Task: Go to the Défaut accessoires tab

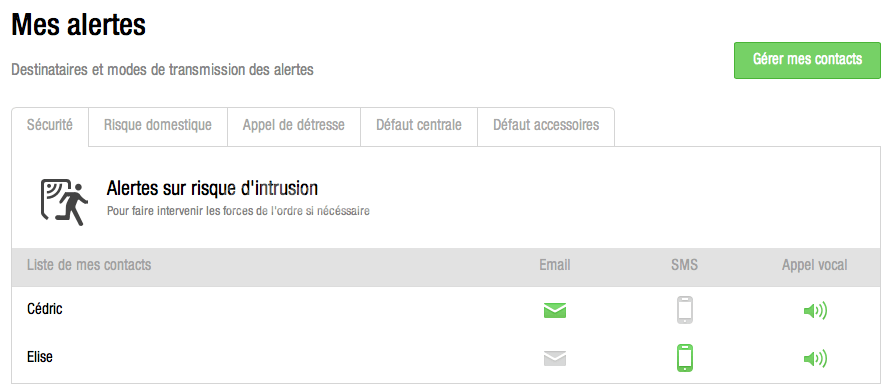Action: point(546,127)
